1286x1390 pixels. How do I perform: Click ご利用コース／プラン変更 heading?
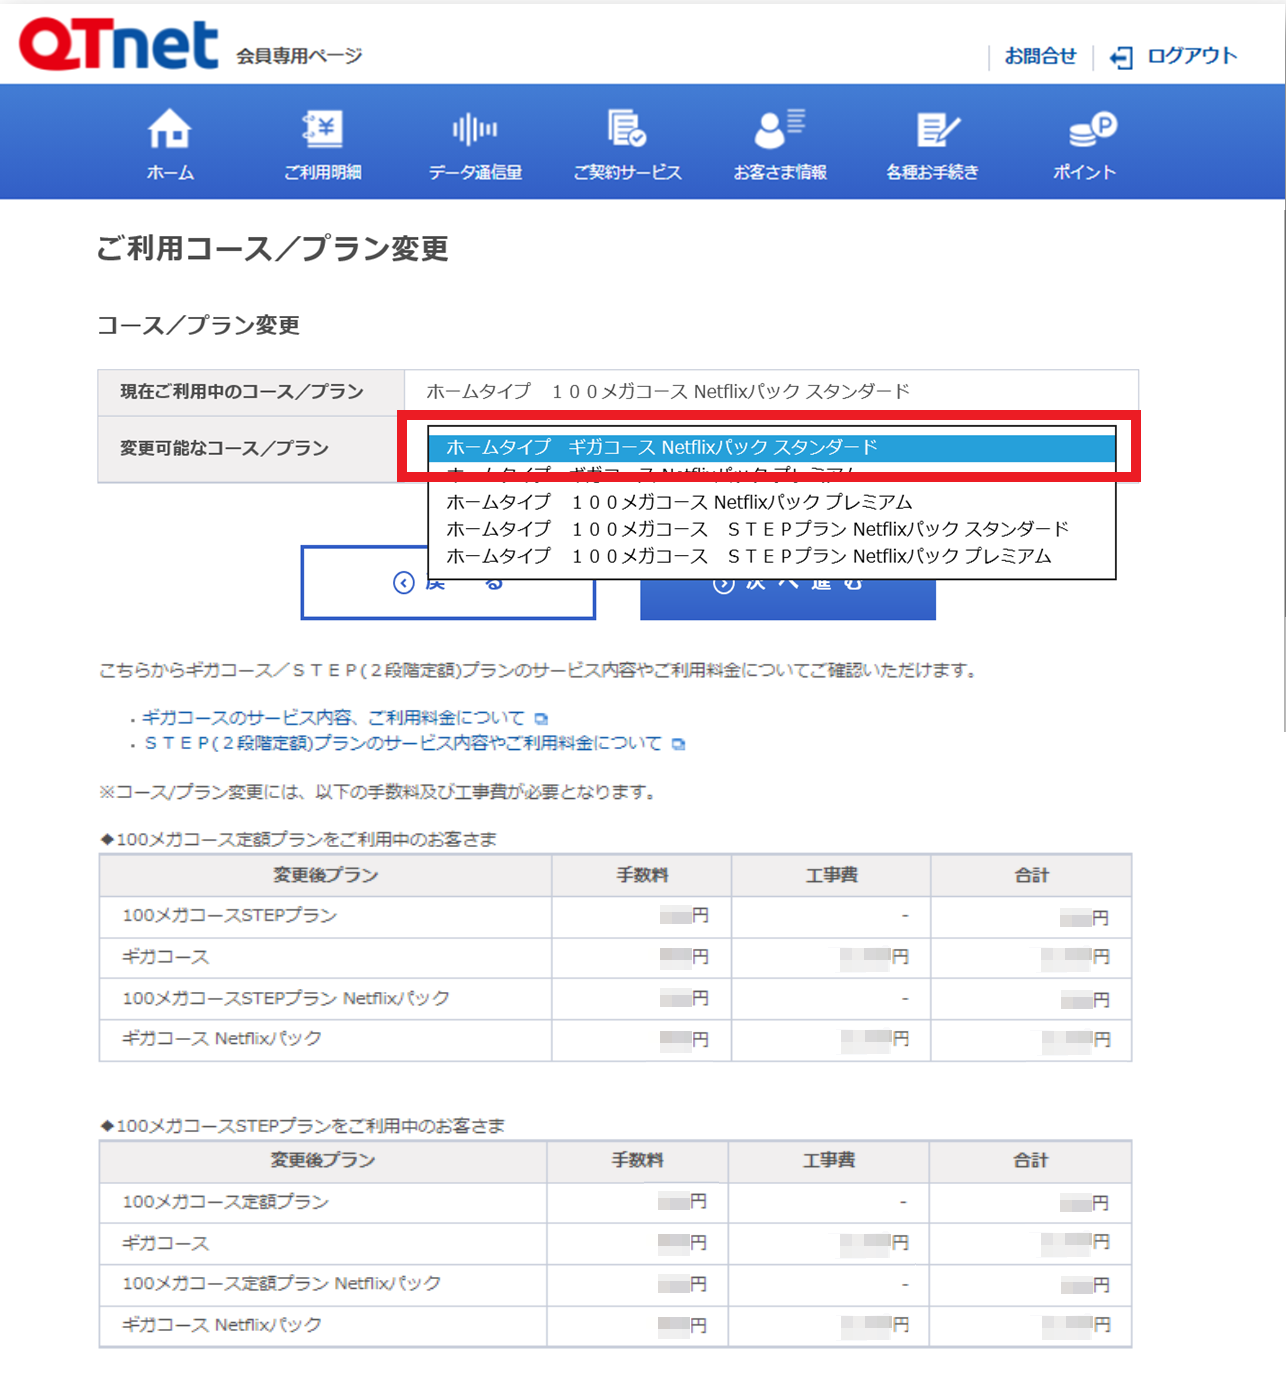point(272,248)
